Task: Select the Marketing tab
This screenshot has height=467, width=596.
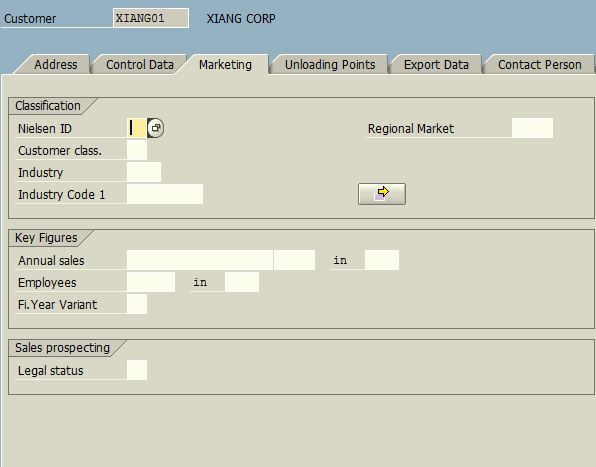Action: pos(225,65)
